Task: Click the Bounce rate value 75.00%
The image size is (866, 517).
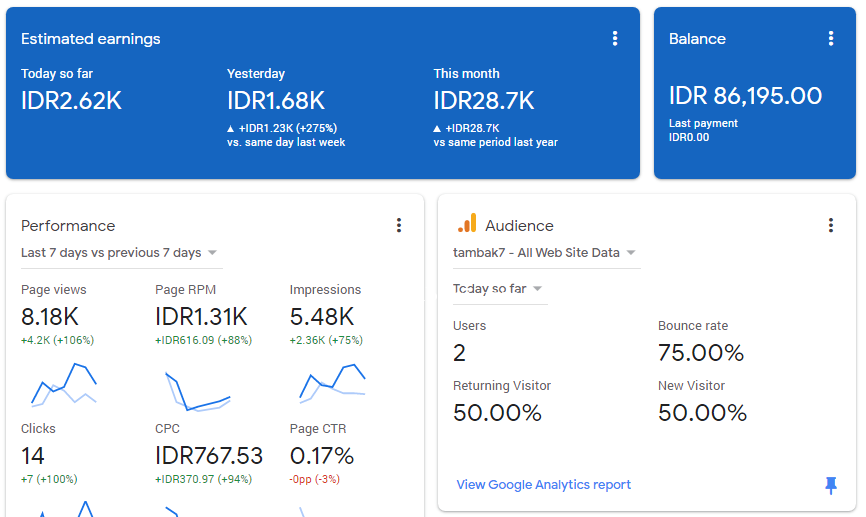Action: tap(700, 353)
